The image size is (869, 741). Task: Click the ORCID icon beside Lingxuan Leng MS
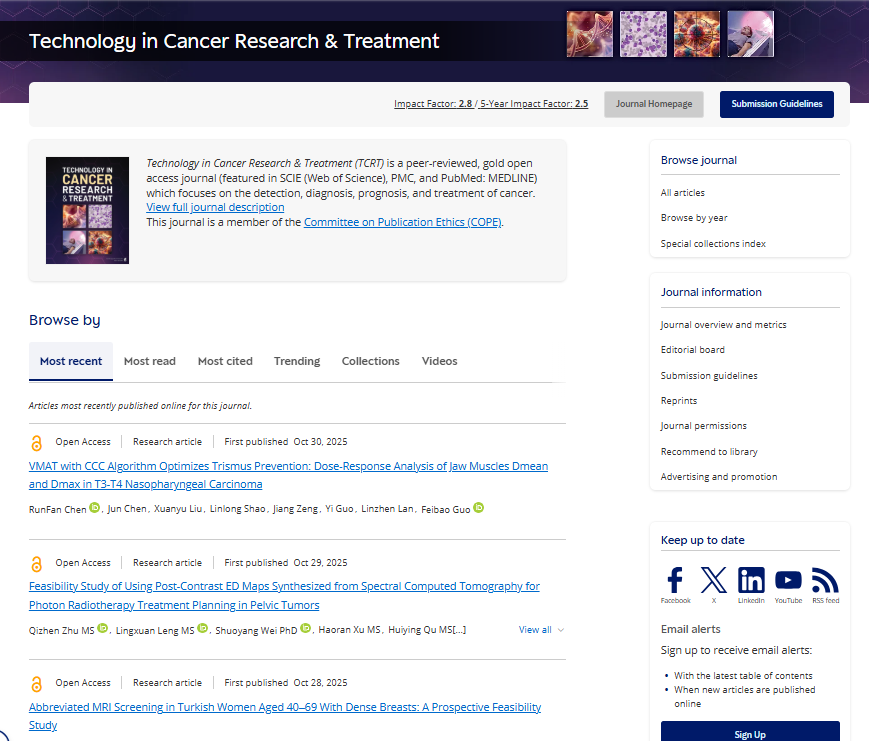pyautogui.click(x=202, y=628)
